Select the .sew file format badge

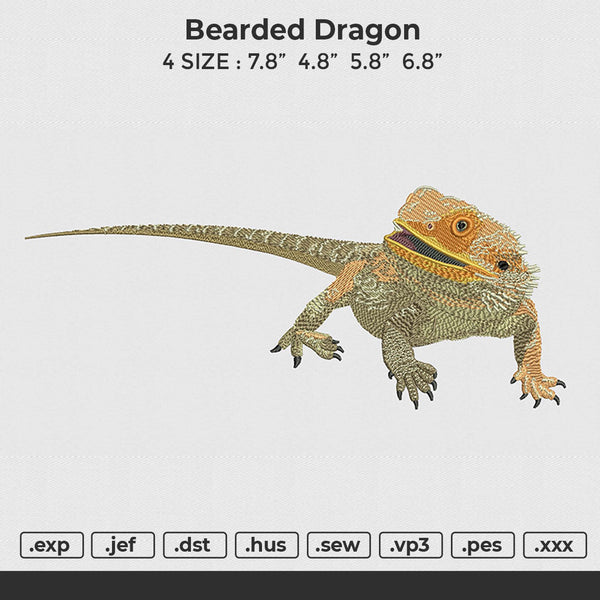(x=339, y=545)
